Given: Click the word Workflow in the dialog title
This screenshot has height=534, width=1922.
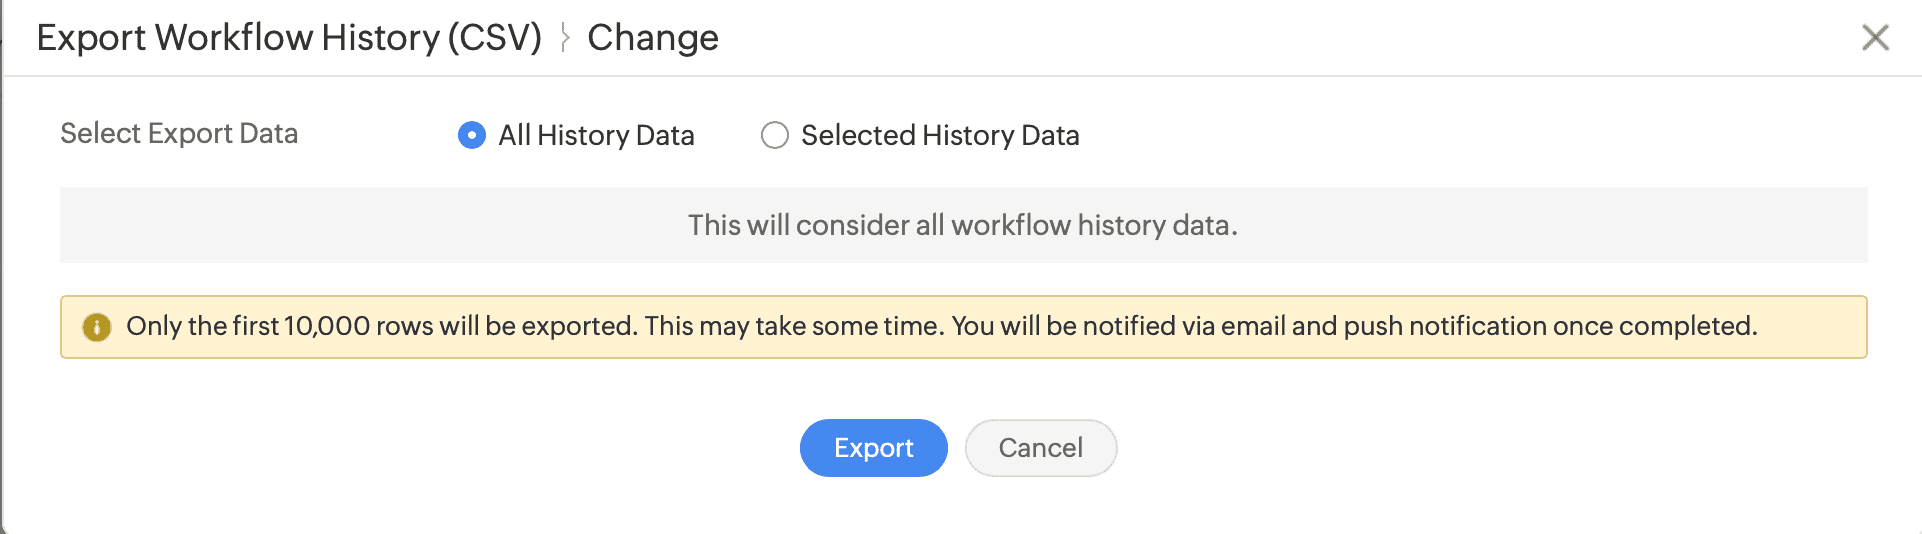Looking at the screenshot, I should click(234, 38).
